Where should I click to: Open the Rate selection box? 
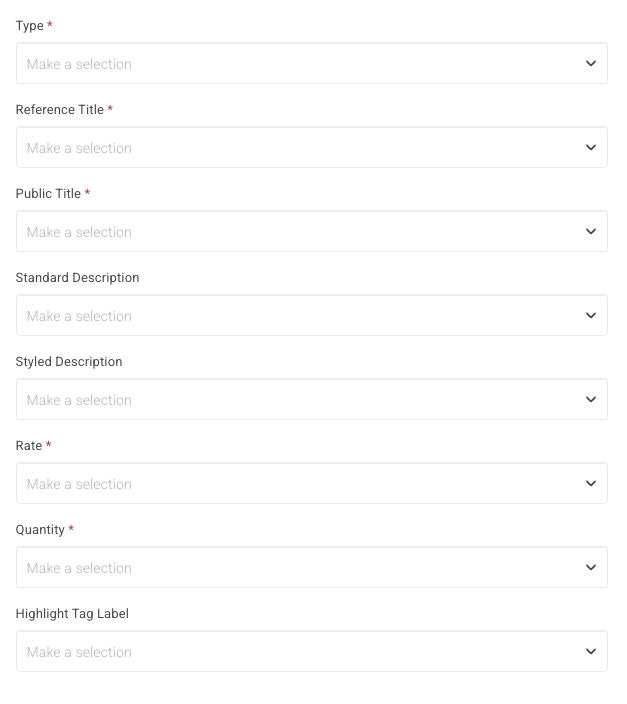click(x=312, y=483)
